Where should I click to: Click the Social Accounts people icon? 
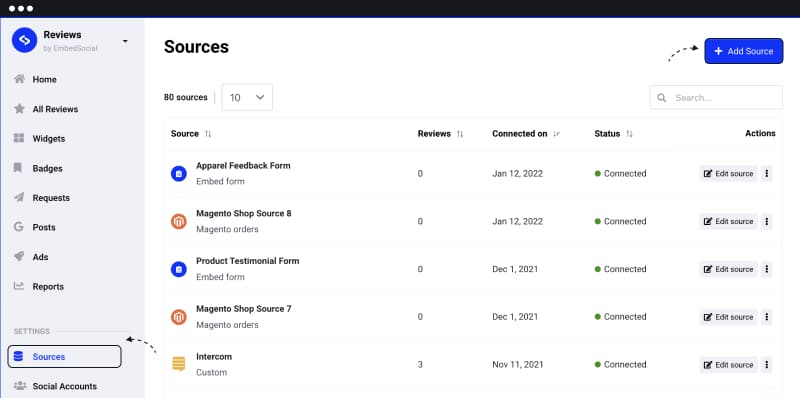19,386
